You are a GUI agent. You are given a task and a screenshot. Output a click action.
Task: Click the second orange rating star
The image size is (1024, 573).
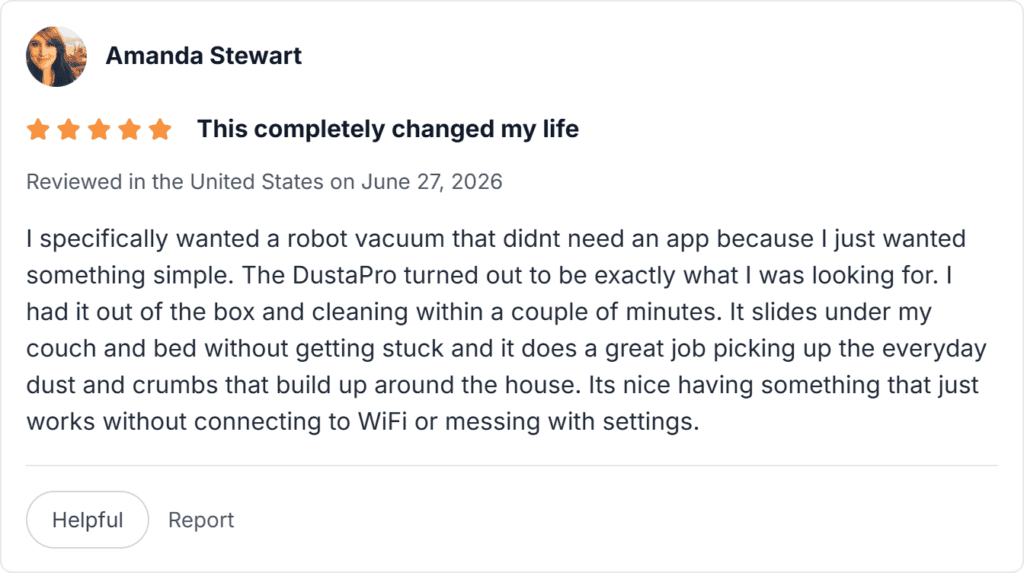click(x=69, y=129)
